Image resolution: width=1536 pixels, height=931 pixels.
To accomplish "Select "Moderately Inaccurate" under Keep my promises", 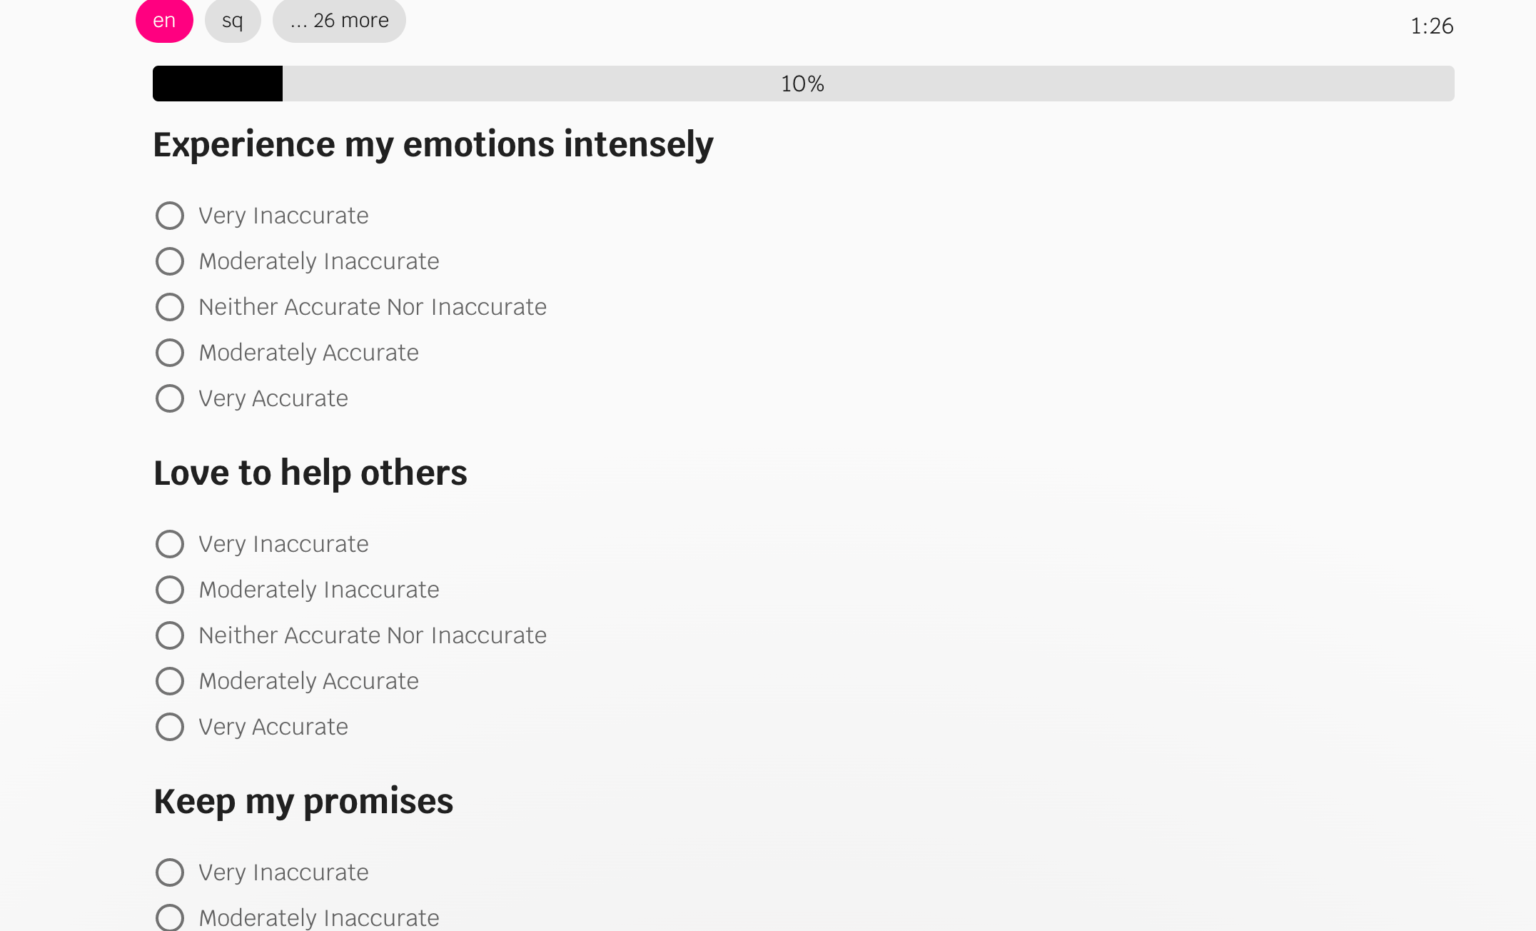I will point(169,917).
